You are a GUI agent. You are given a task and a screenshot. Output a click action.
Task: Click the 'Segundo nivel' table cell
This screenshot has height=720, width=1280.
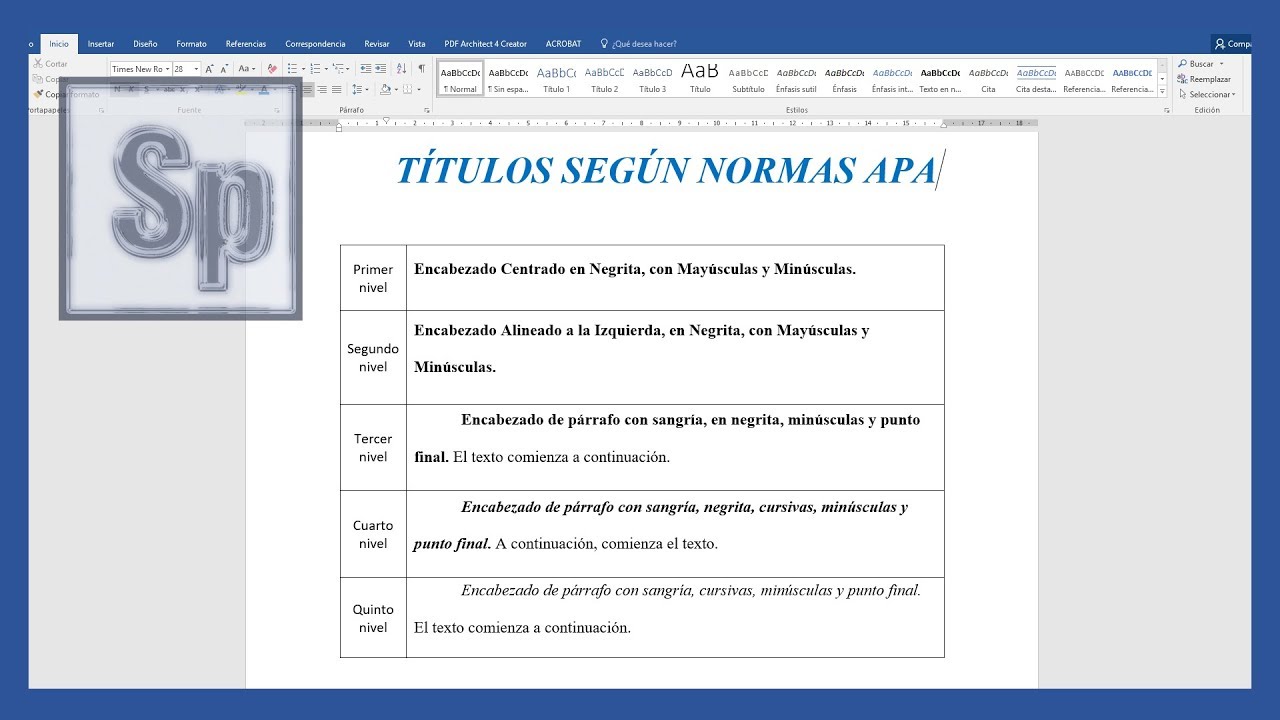coord(373,358)
